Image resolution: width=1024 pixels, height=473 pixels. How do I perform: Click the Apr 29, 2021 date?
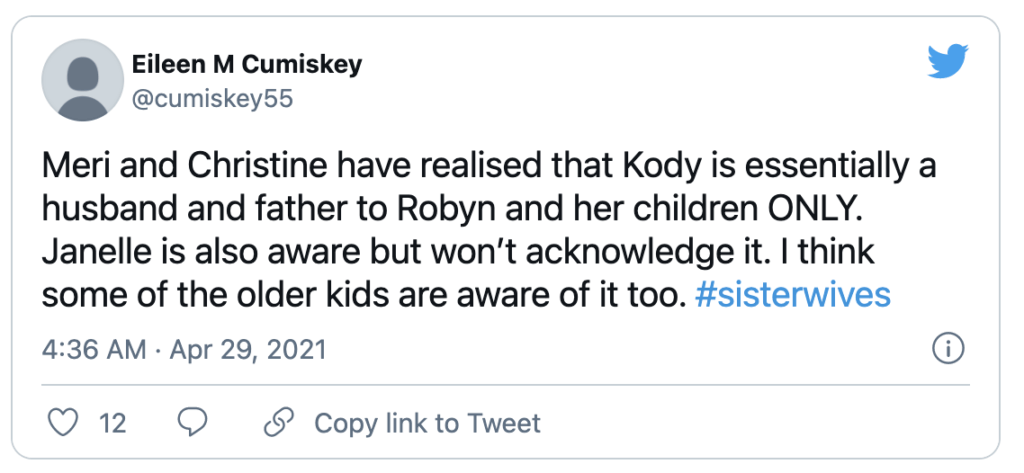tap(248, 350)
